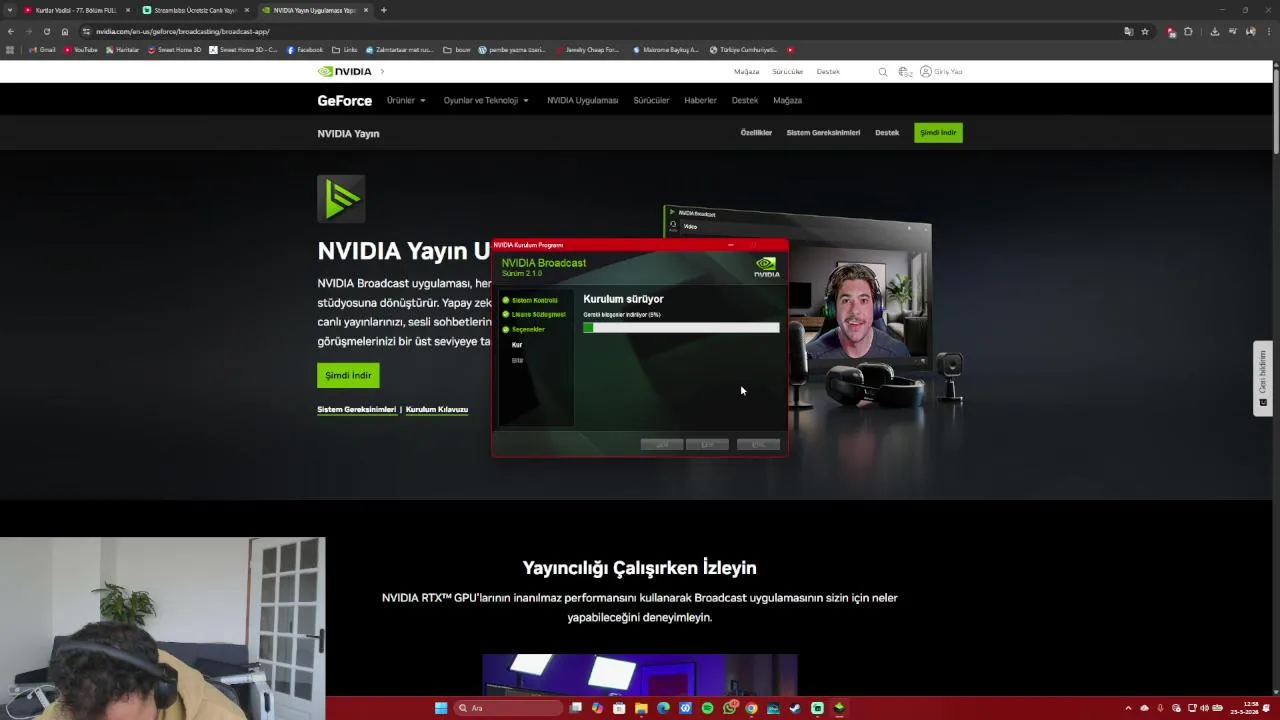The image size is (1280, 720).
Task: Click the NVIDIA Broadcast app logo icon
Action: (341, 198)
